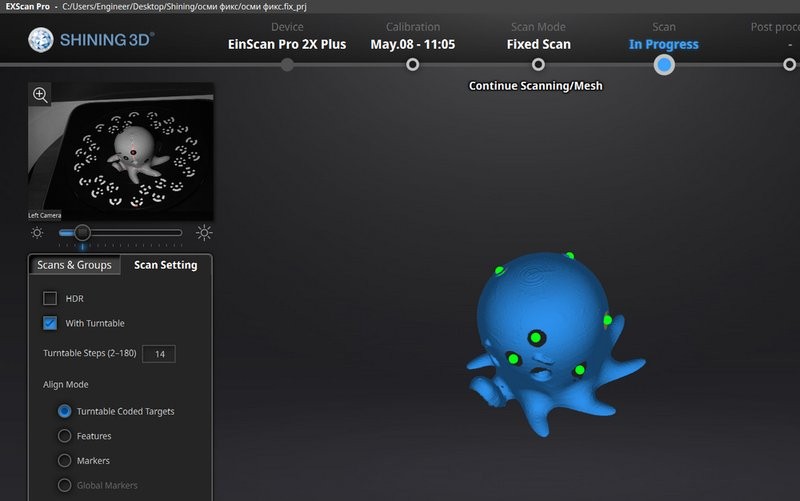
Task: Click the Turntable Steps input field
Action: [x=159, y=354]
